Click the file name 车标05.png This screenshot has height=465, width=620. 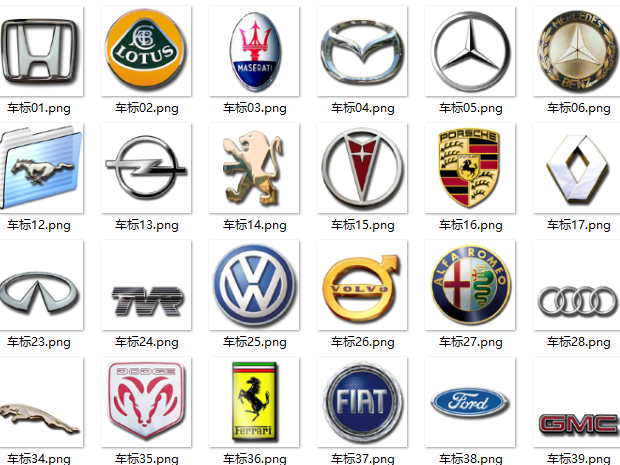tap(471, 108)
